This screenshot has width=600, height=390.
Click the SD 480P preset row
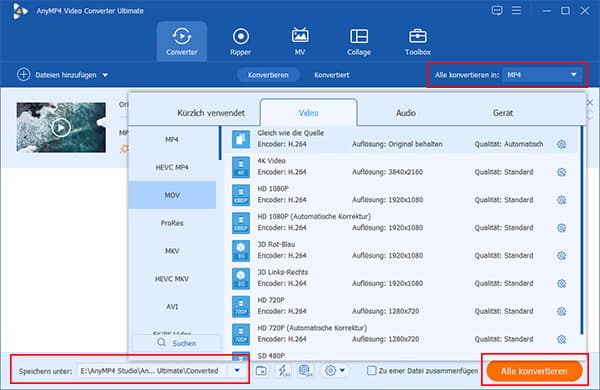coord(402,356)
